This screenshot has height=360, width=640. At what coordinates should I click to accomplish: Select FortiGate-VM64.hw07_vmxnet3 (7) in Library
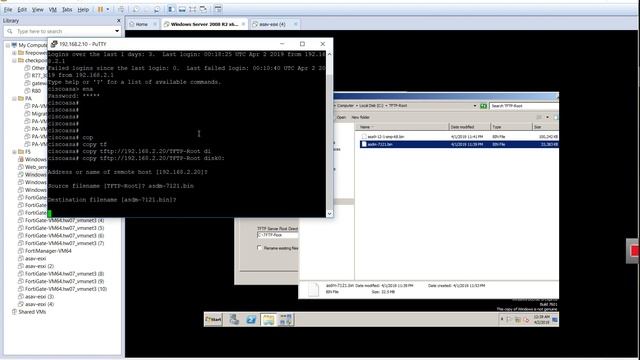[x=61, y=243]
